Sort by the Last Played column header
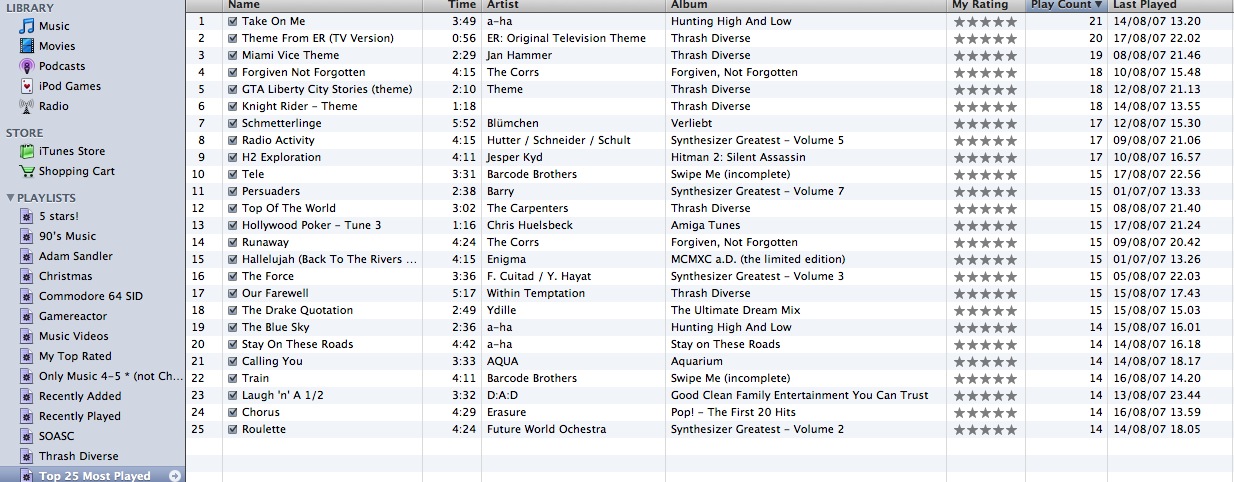1234x482 pixels. (x=1170, y=5)
